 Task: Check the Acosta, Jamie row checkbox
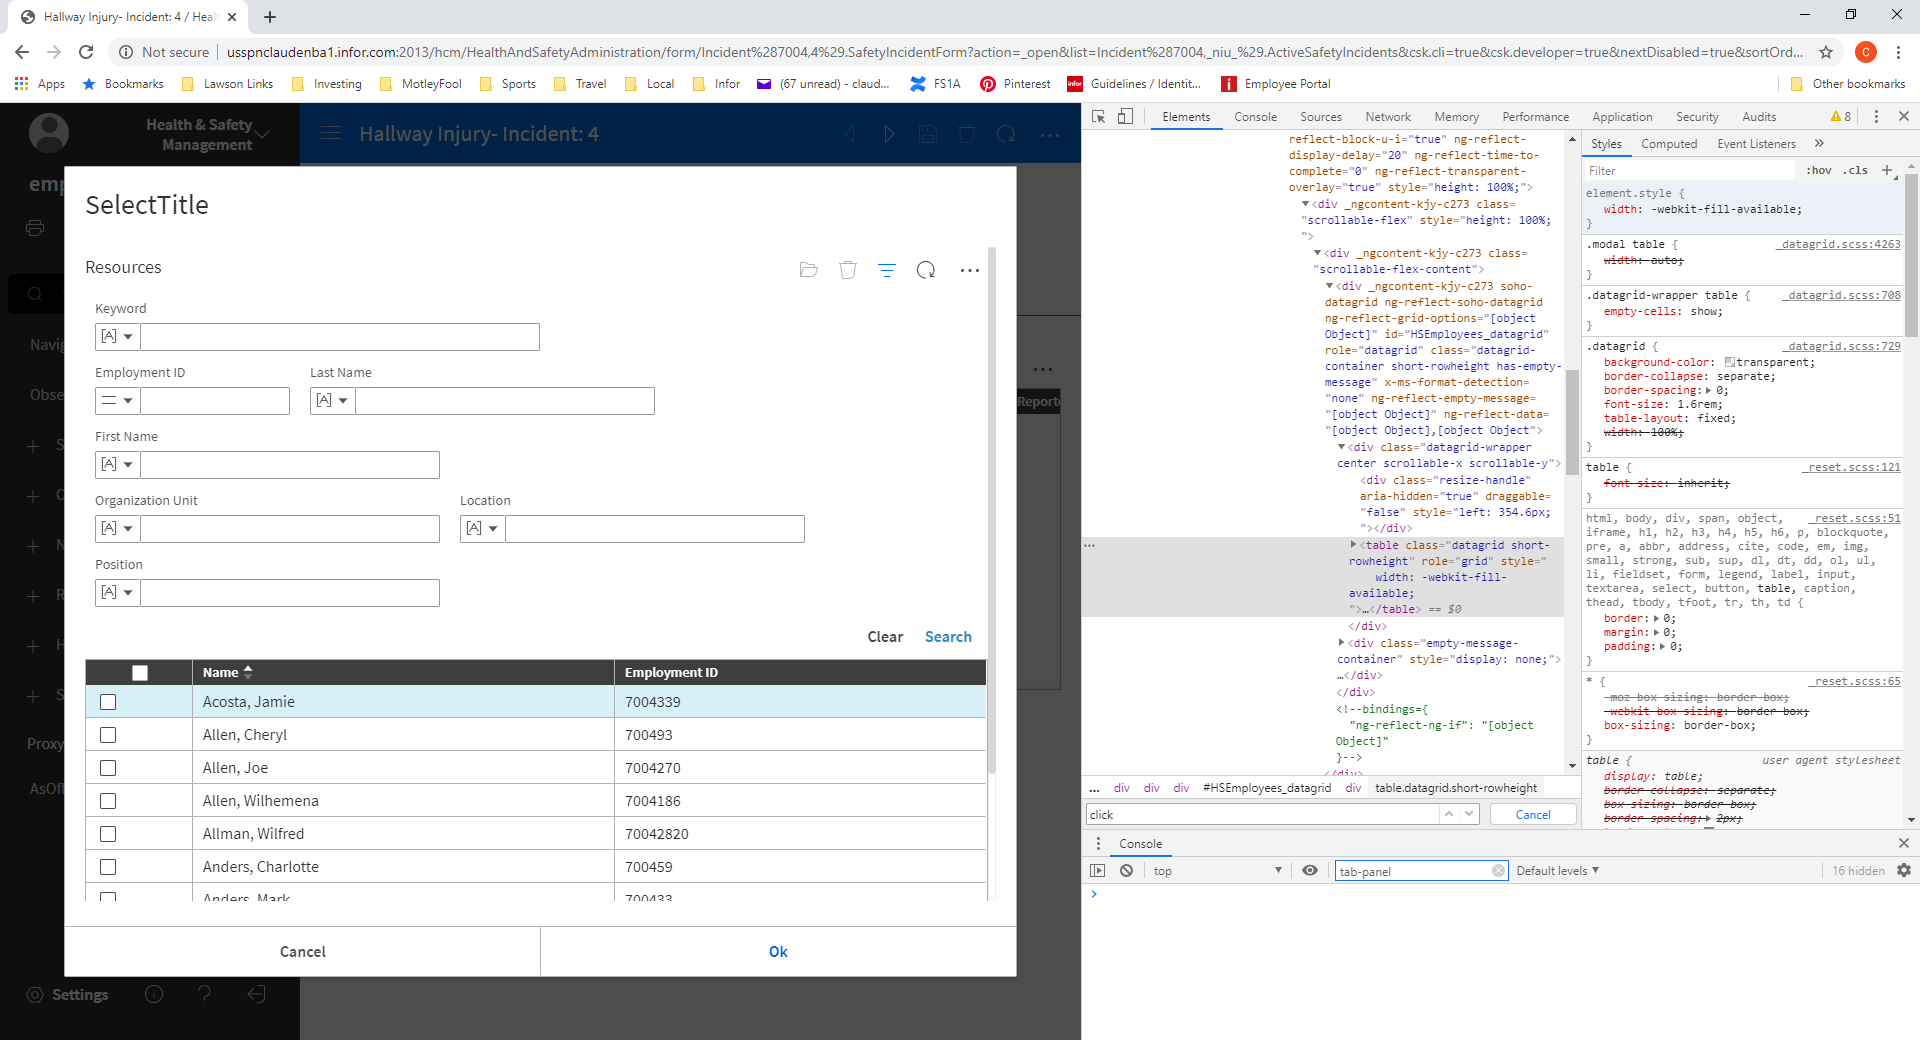coord(108,702)
